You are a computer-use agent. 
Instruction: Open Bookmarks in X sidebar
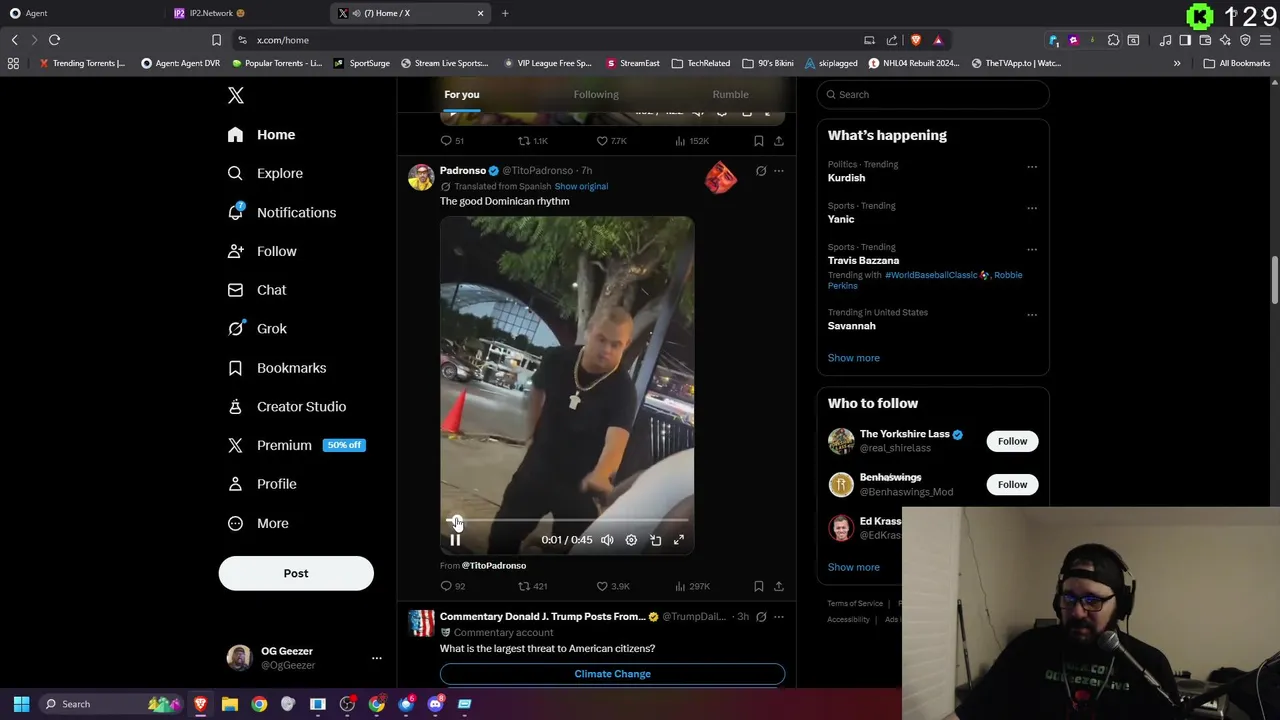point(276,368)
